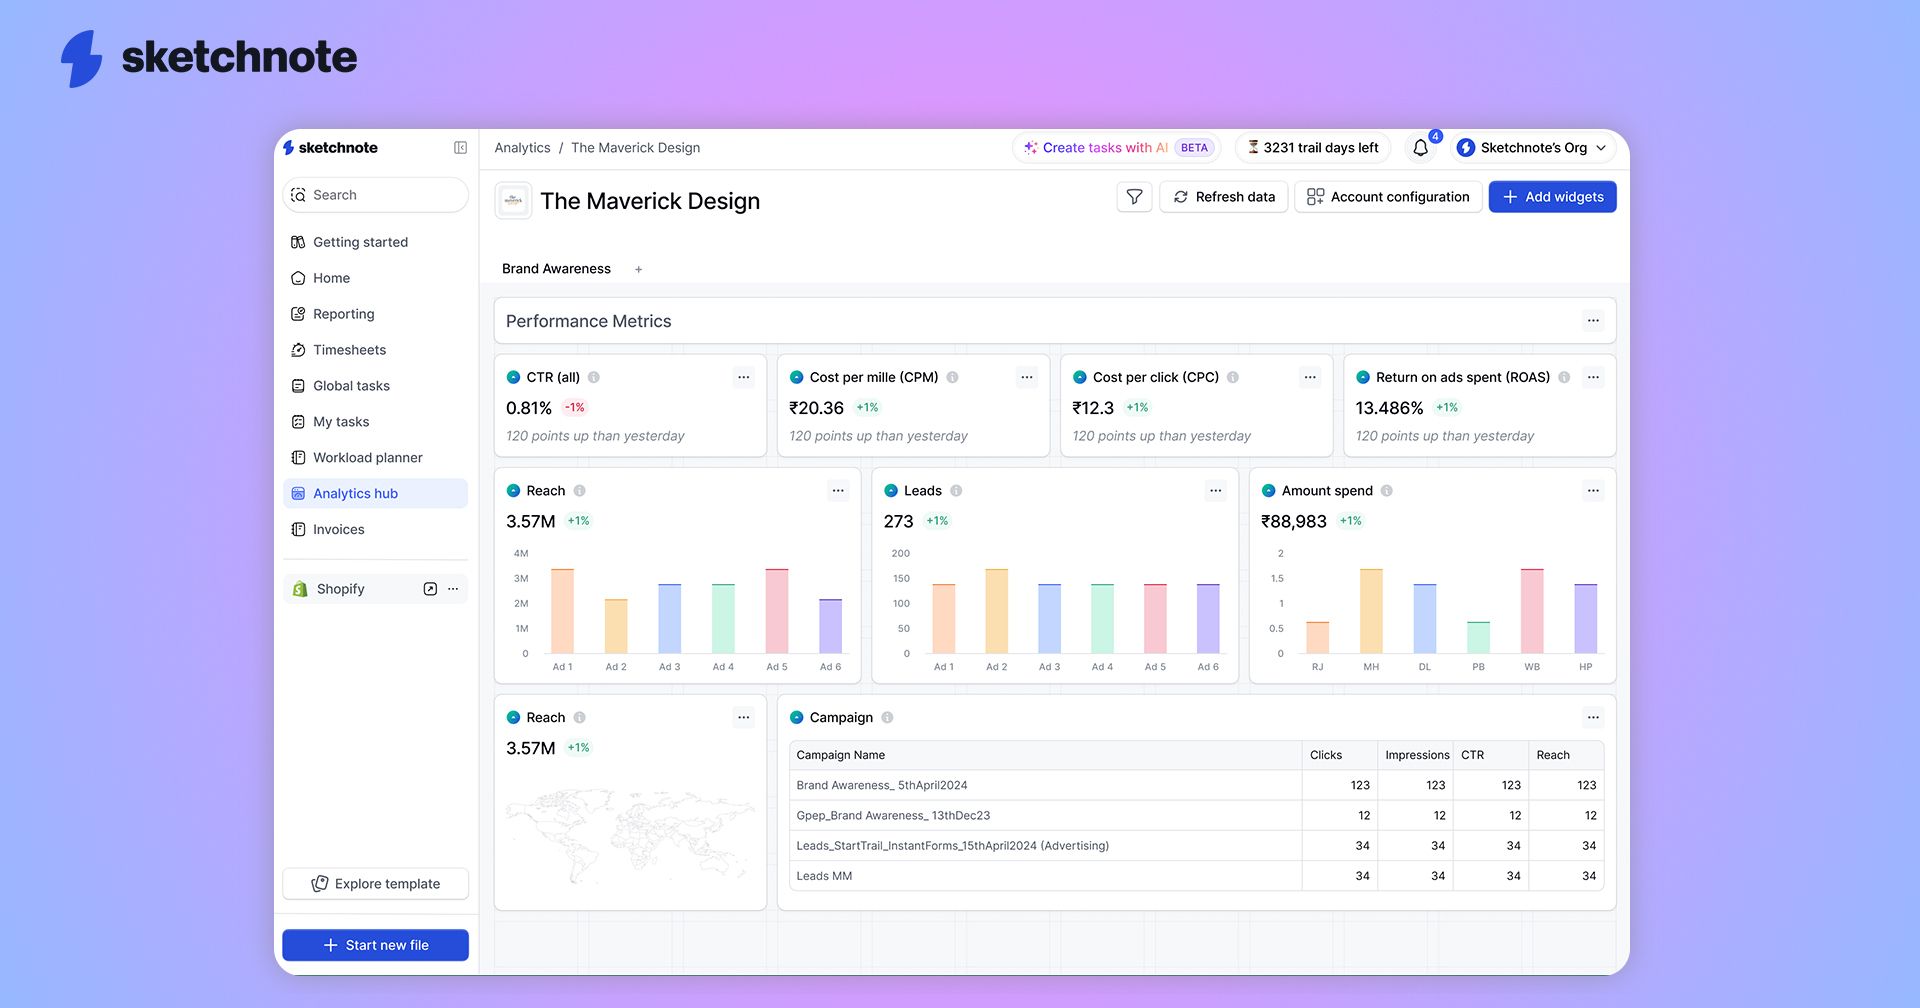1920x1008 pixels.
Task: Click the 3231 trail days left badge
Action: coord(1313,148)
